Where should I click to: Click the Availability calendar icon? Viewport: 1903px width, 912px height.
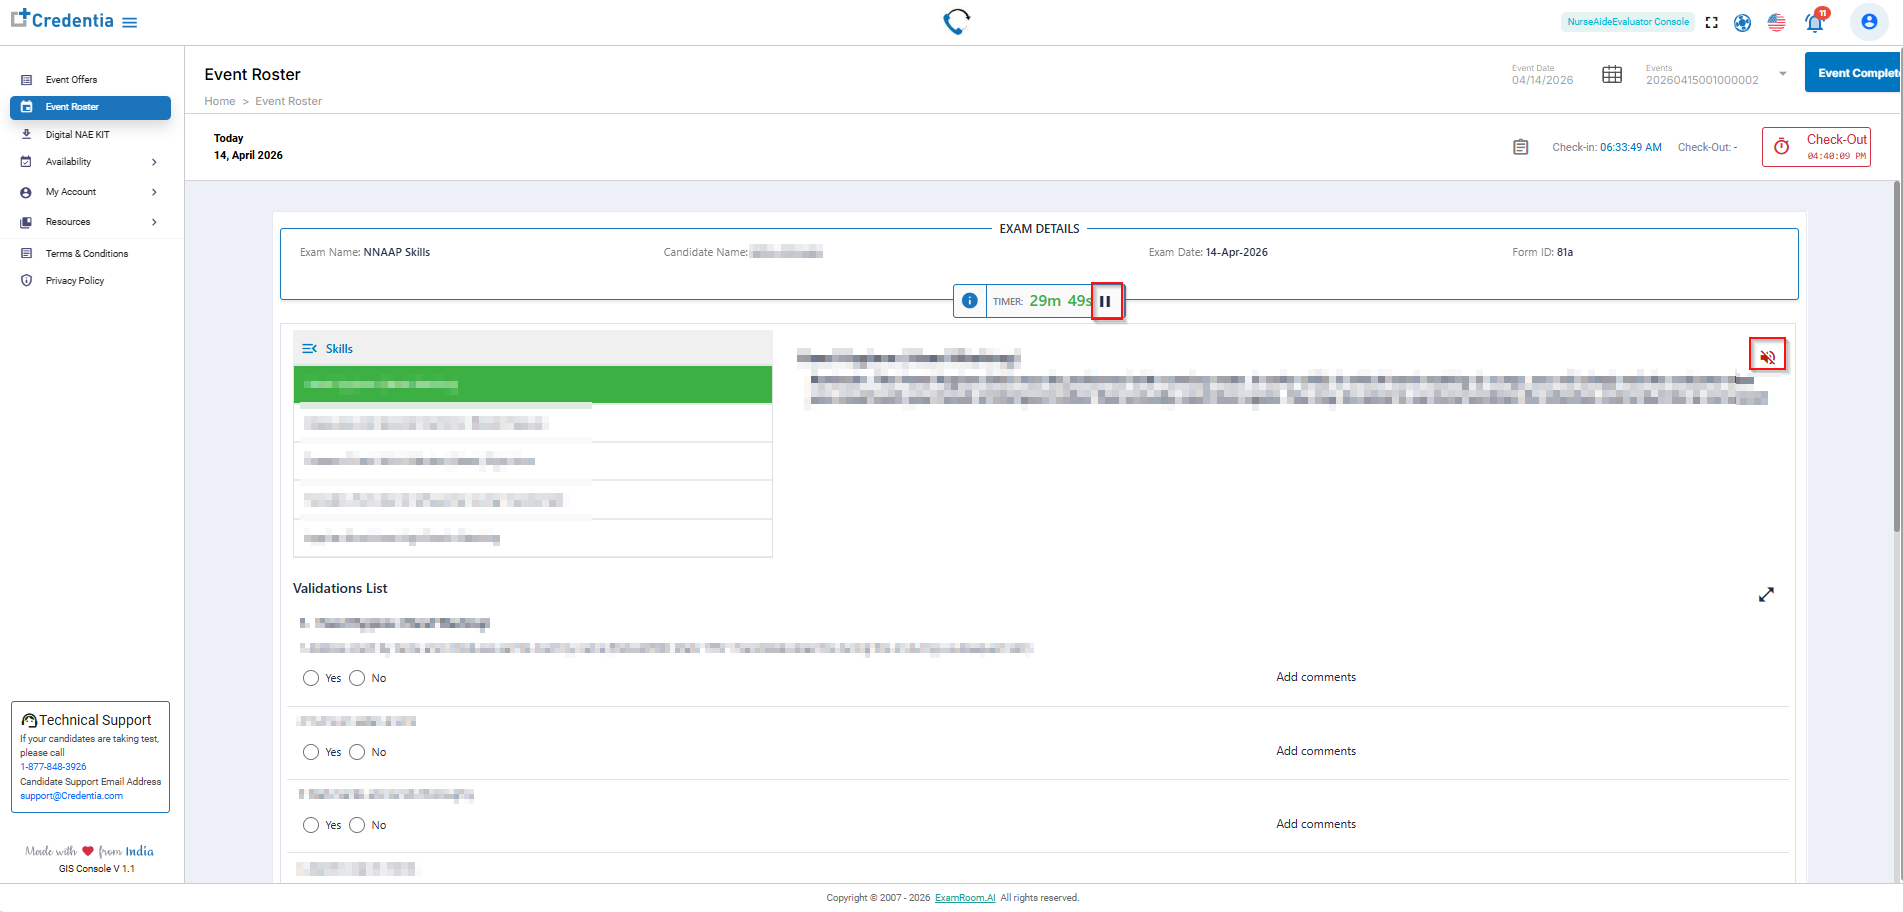pyautogui.click(x=26, y=162)
